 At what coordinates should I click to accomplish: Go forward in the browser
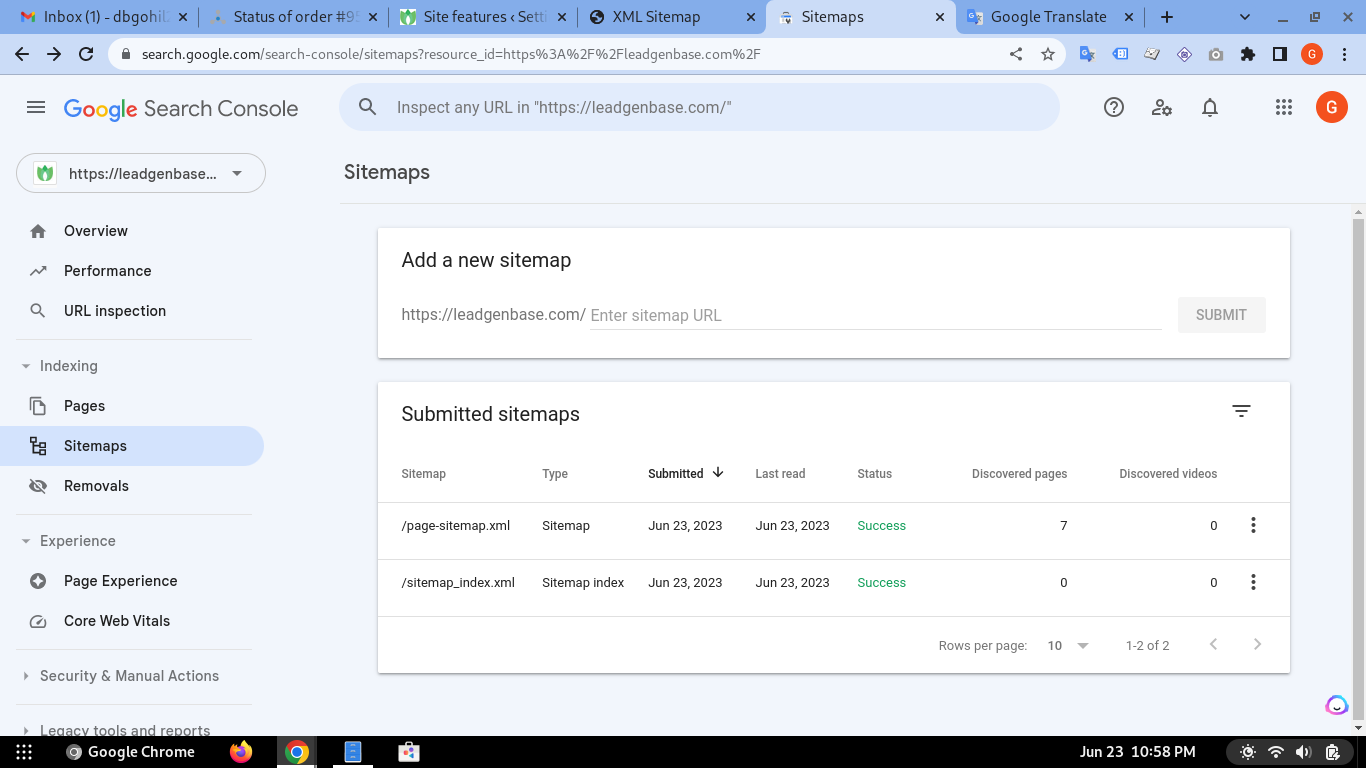pyautogui.click(x=54, y=54)
